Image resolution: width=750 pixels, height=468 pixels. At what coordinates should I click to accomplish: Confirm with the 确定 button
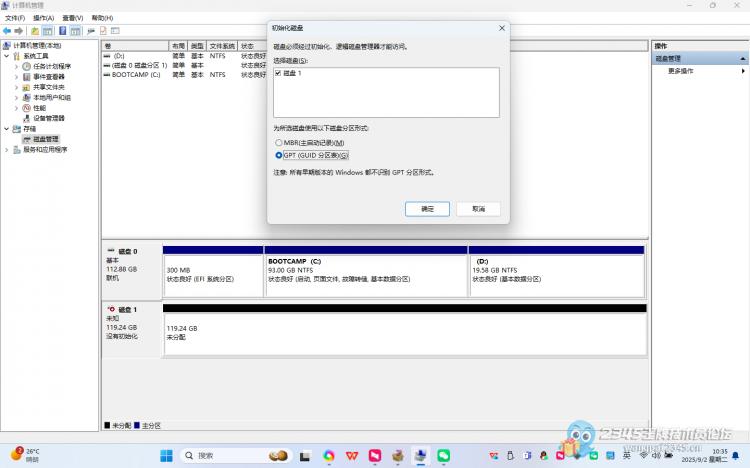[x=427, y=209]
